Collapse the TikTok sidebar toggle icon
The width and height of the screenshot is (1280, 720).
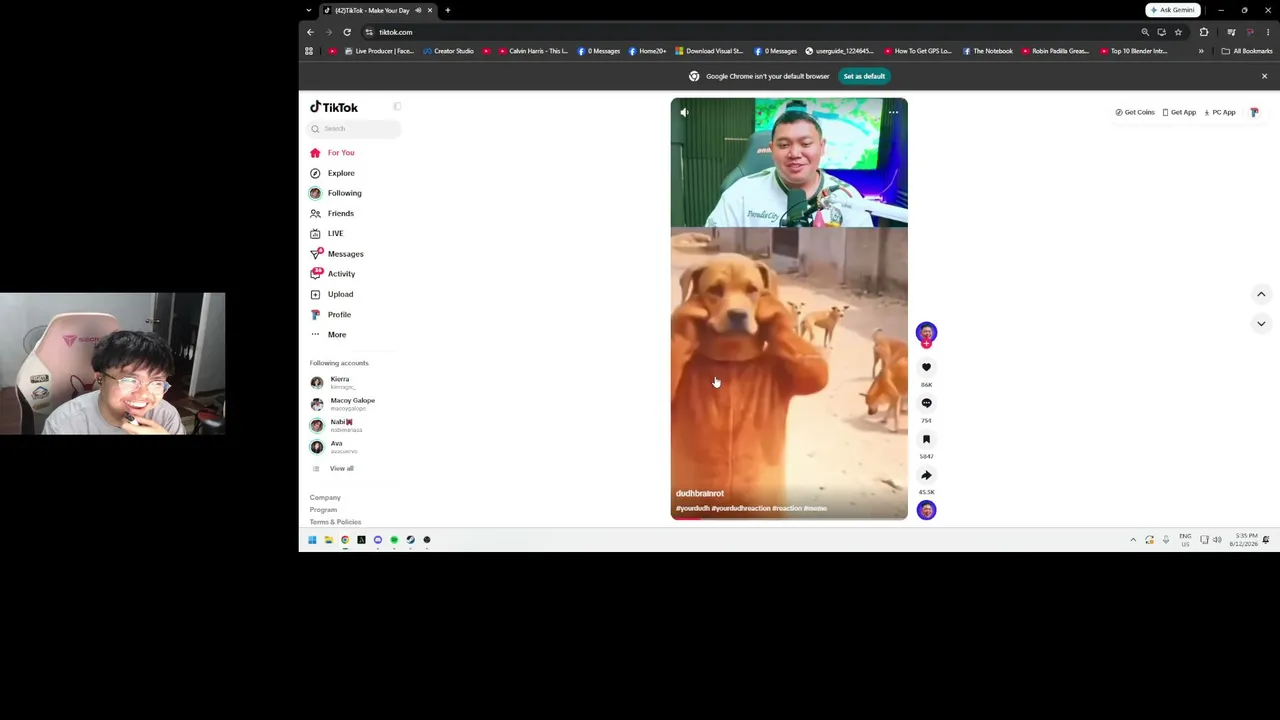coord(397,107)
